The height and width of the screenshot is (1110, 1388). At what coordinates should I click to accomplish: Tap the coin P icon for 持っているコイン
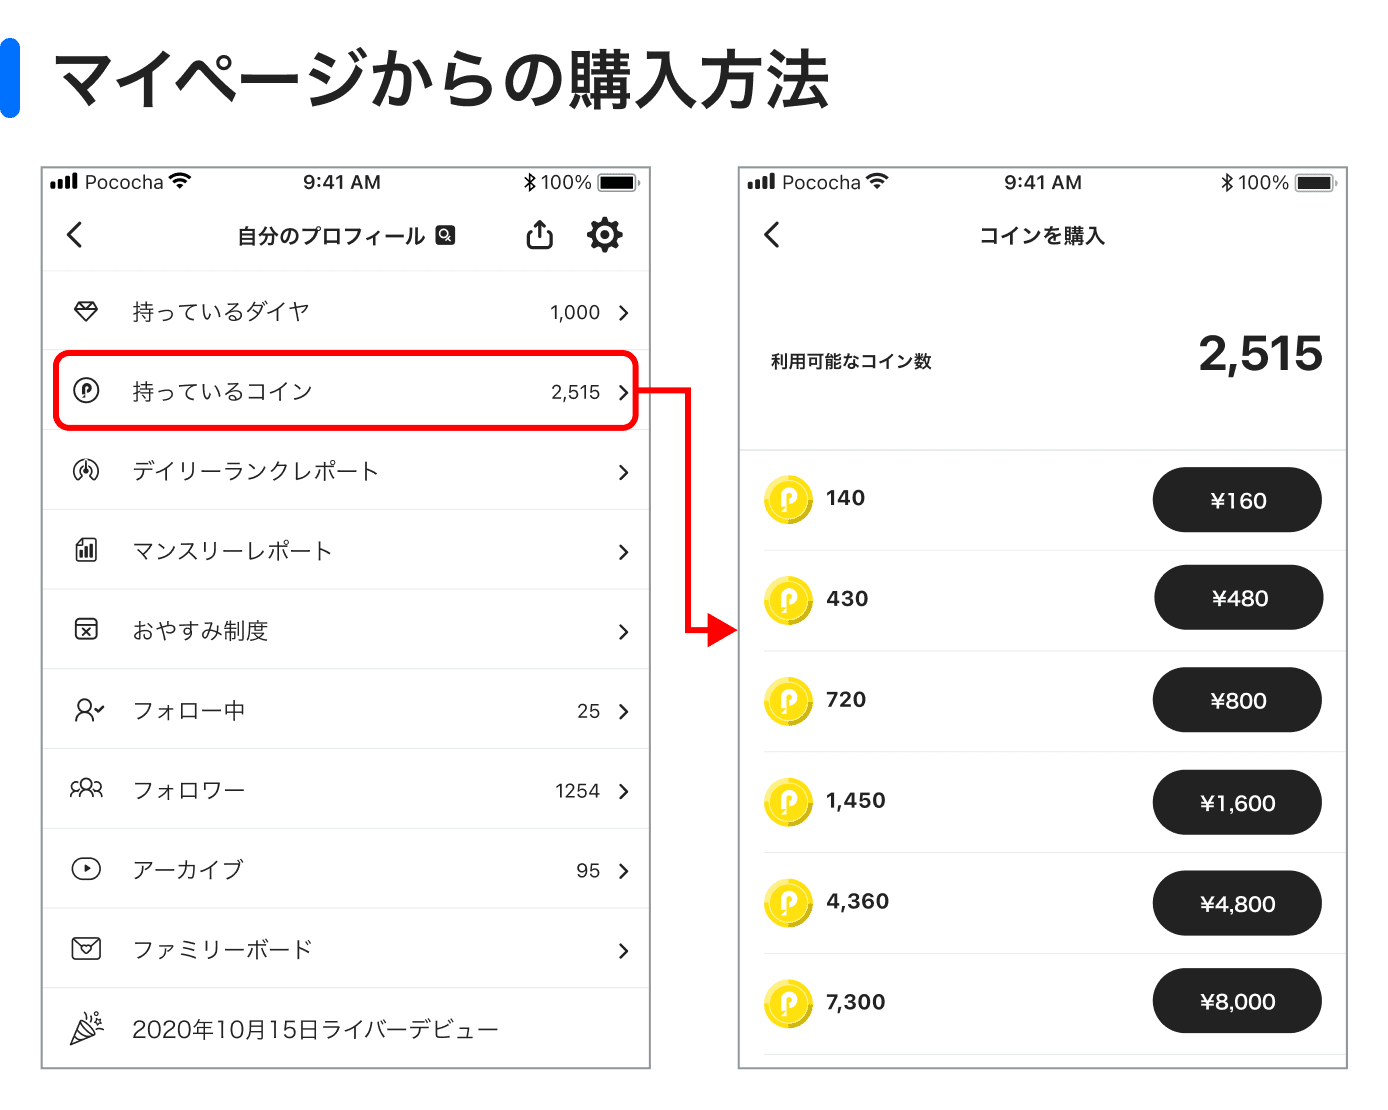[87, 391]
